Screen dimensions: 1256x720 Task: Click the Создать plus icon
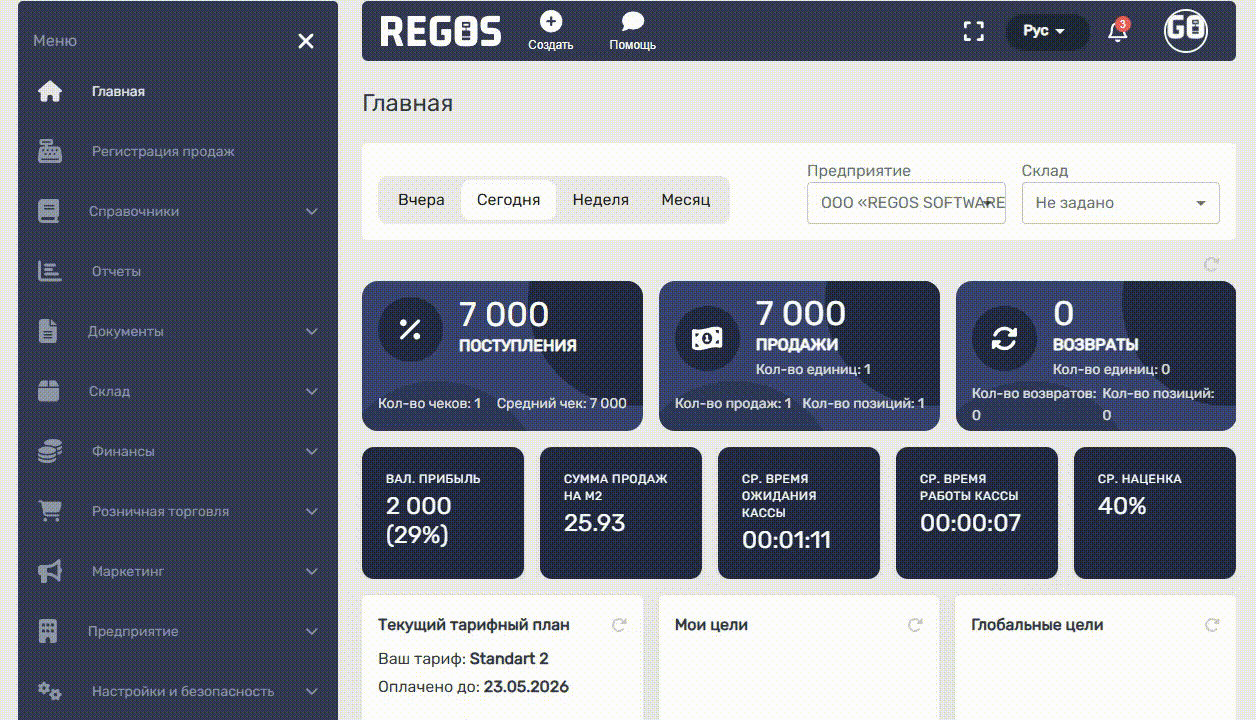coord(550,22)
